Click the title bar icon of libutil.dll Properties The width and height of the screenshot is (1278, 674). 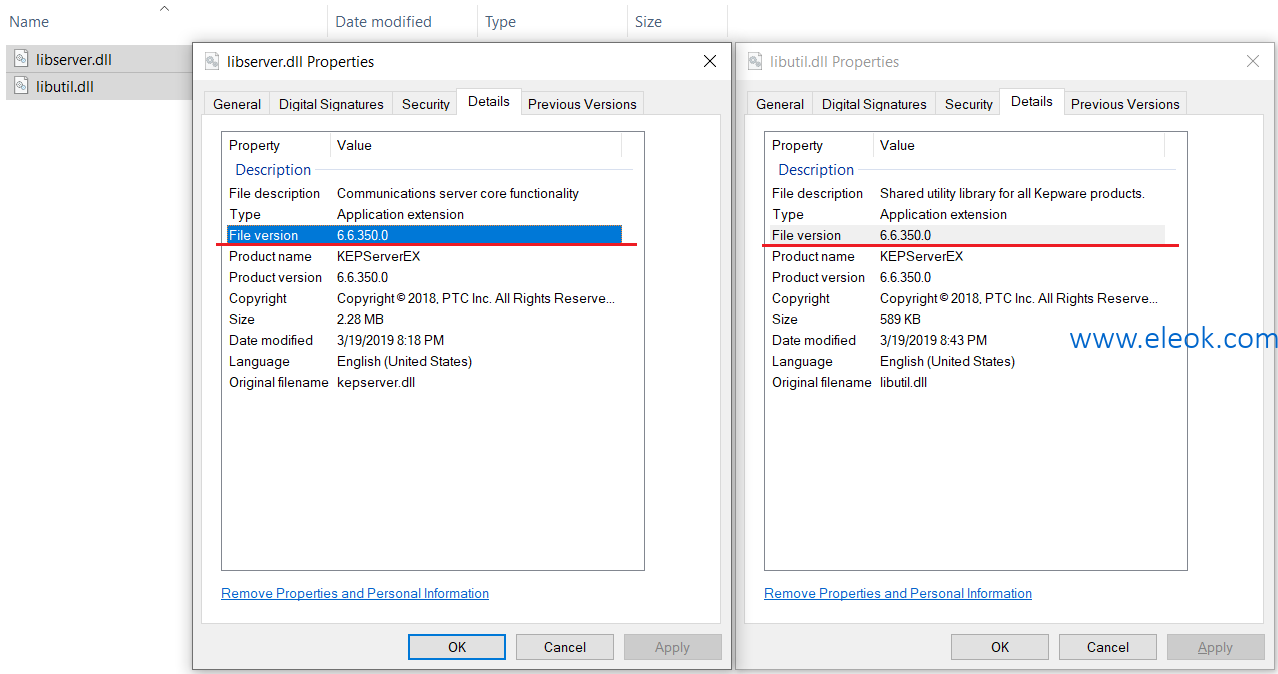[755, 61]
